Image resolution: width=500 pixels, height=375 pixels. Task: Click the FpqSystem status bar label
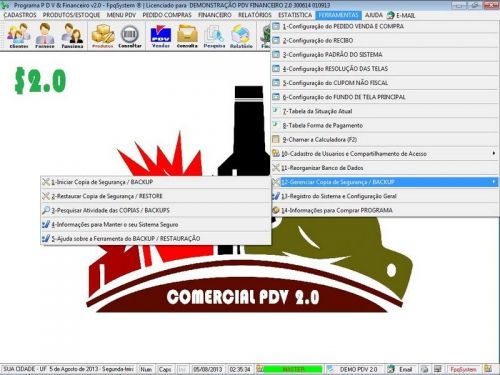tap(463, 369)
